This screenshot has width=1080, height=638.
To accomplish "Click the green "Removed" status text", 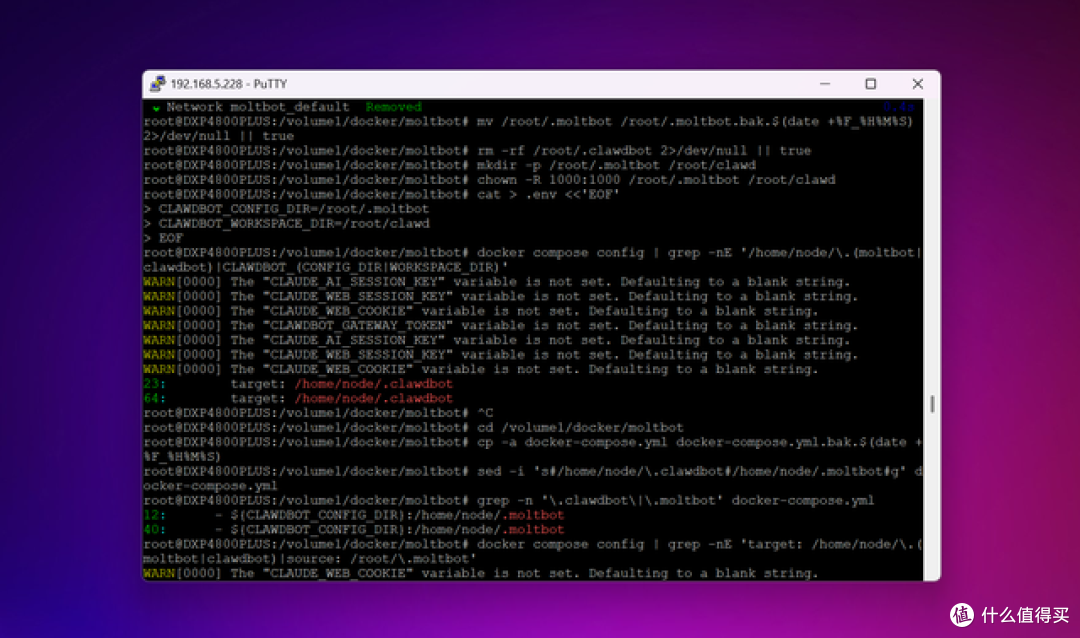I will [393, 107].
